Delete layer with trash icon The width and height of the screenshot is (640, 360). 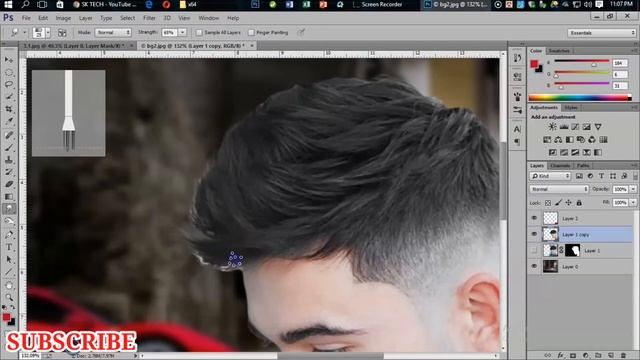click(x=623, y=356)
